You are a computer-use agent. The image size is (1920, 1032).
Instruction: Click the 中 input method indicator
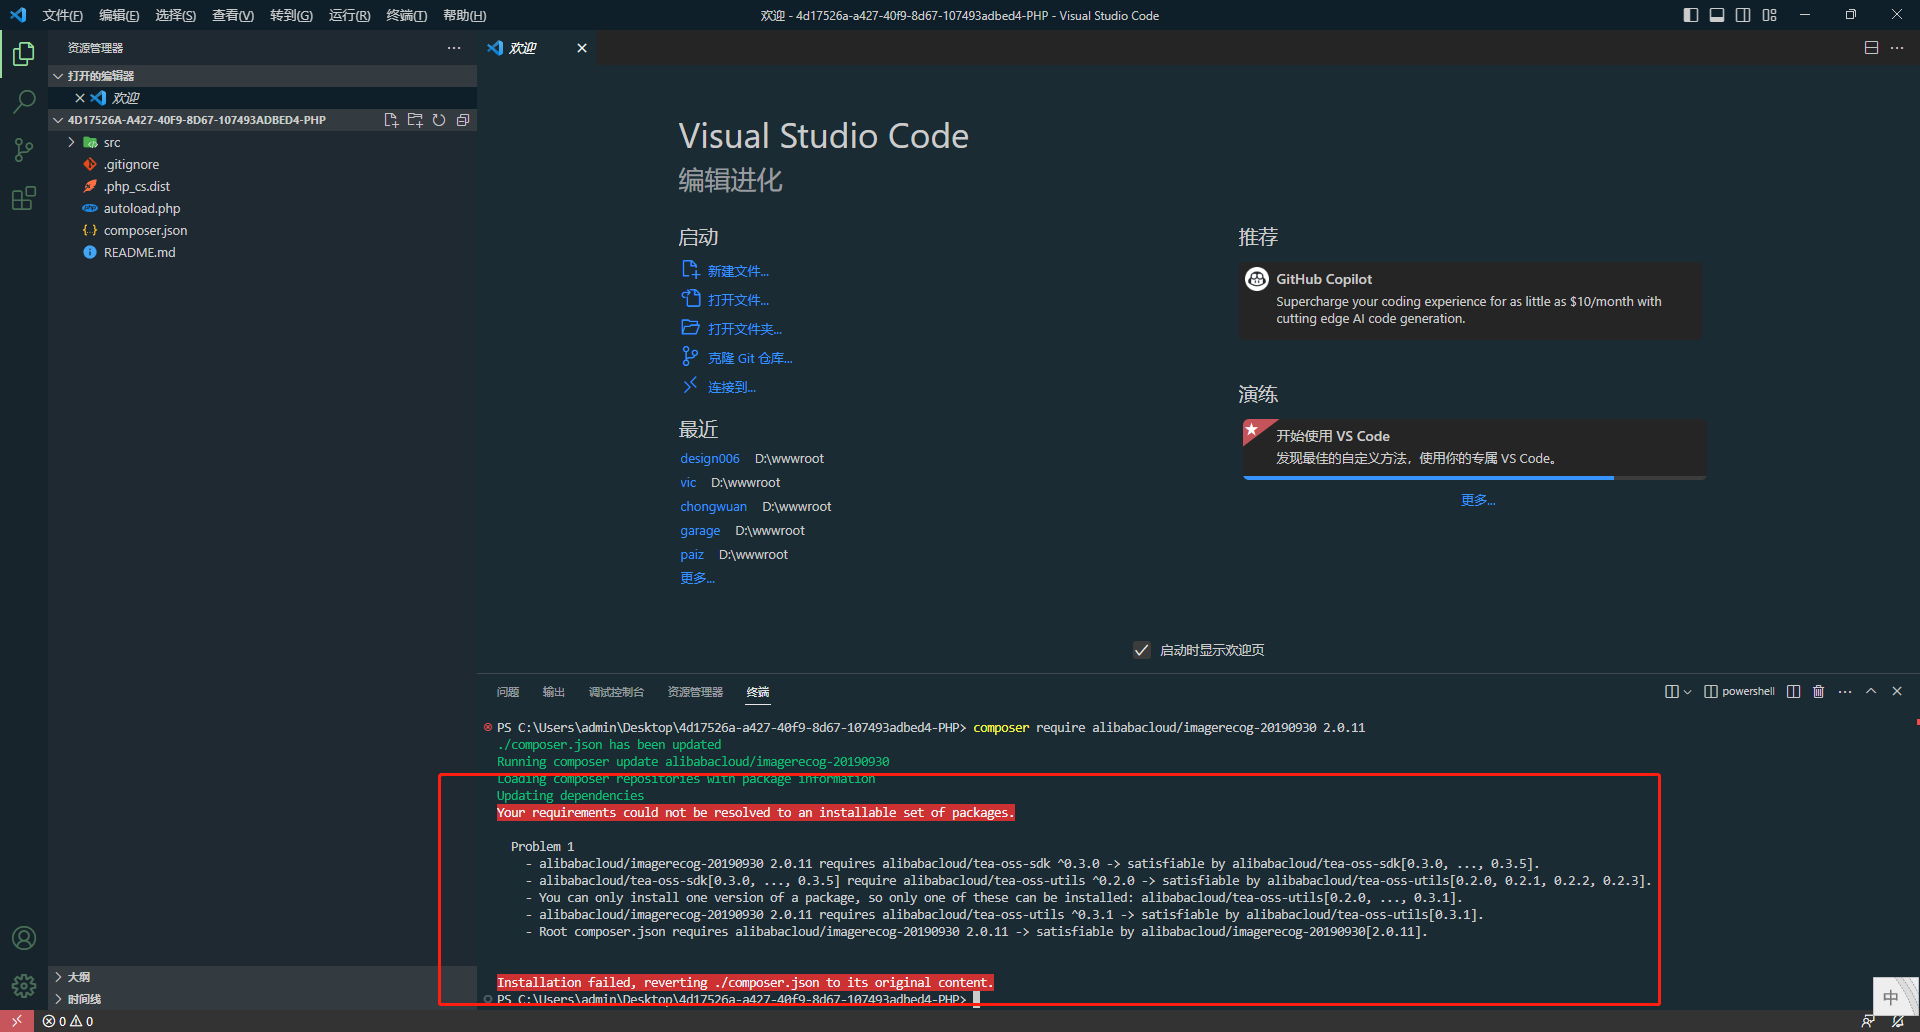click(x=1890, y=997)
